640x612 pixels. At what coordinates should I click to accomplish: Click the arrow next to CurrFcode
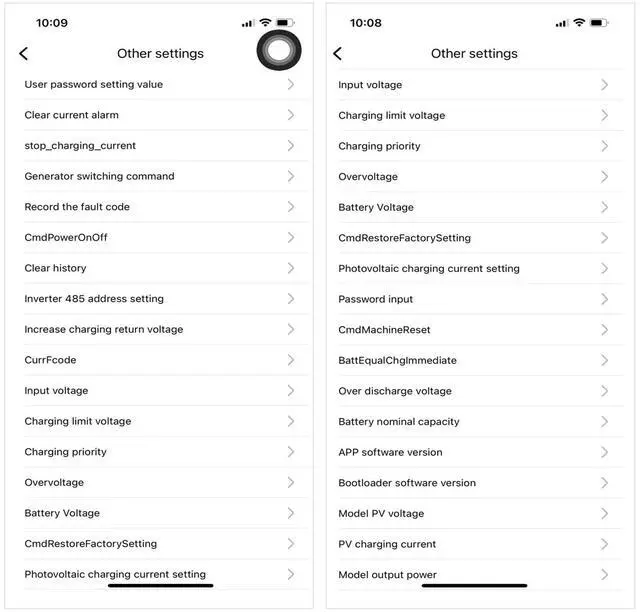[x=291, y=360]
